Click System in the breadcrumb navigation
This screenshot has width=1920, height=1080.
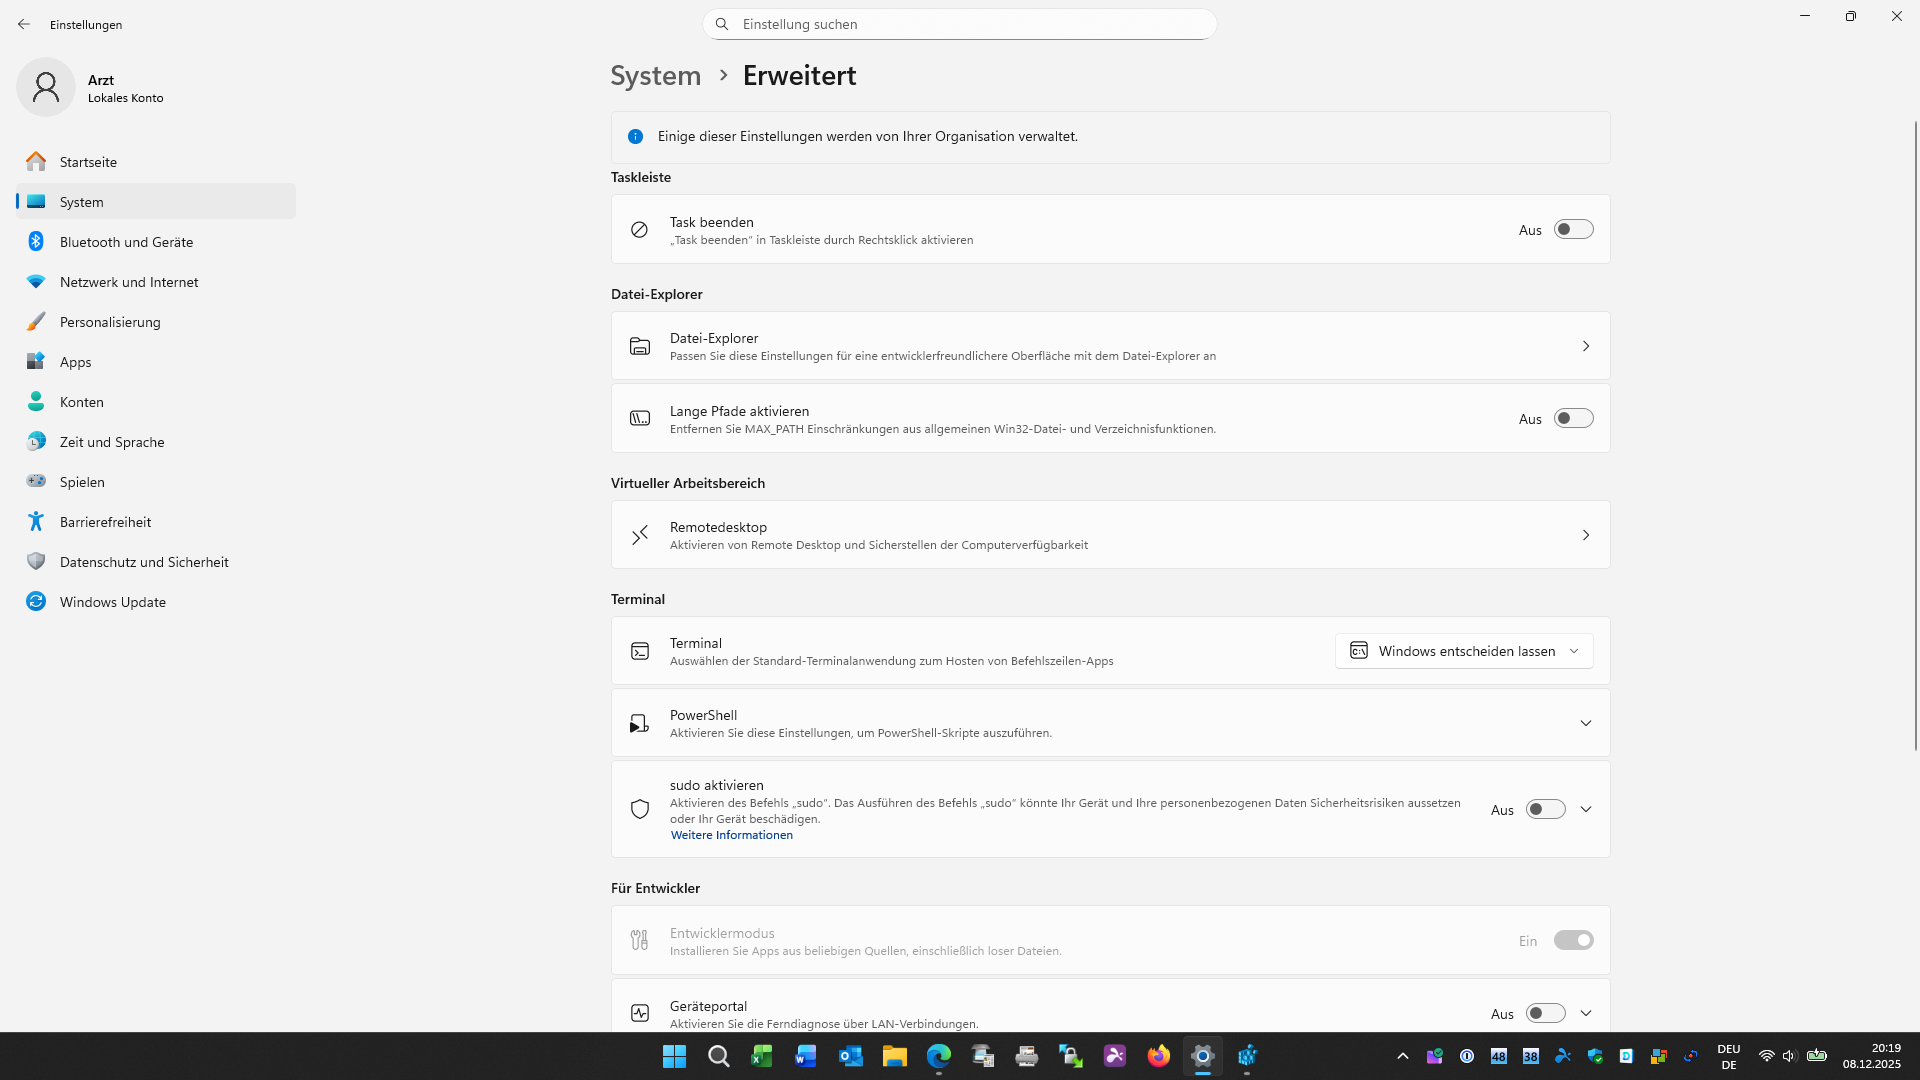pos(655,75)
